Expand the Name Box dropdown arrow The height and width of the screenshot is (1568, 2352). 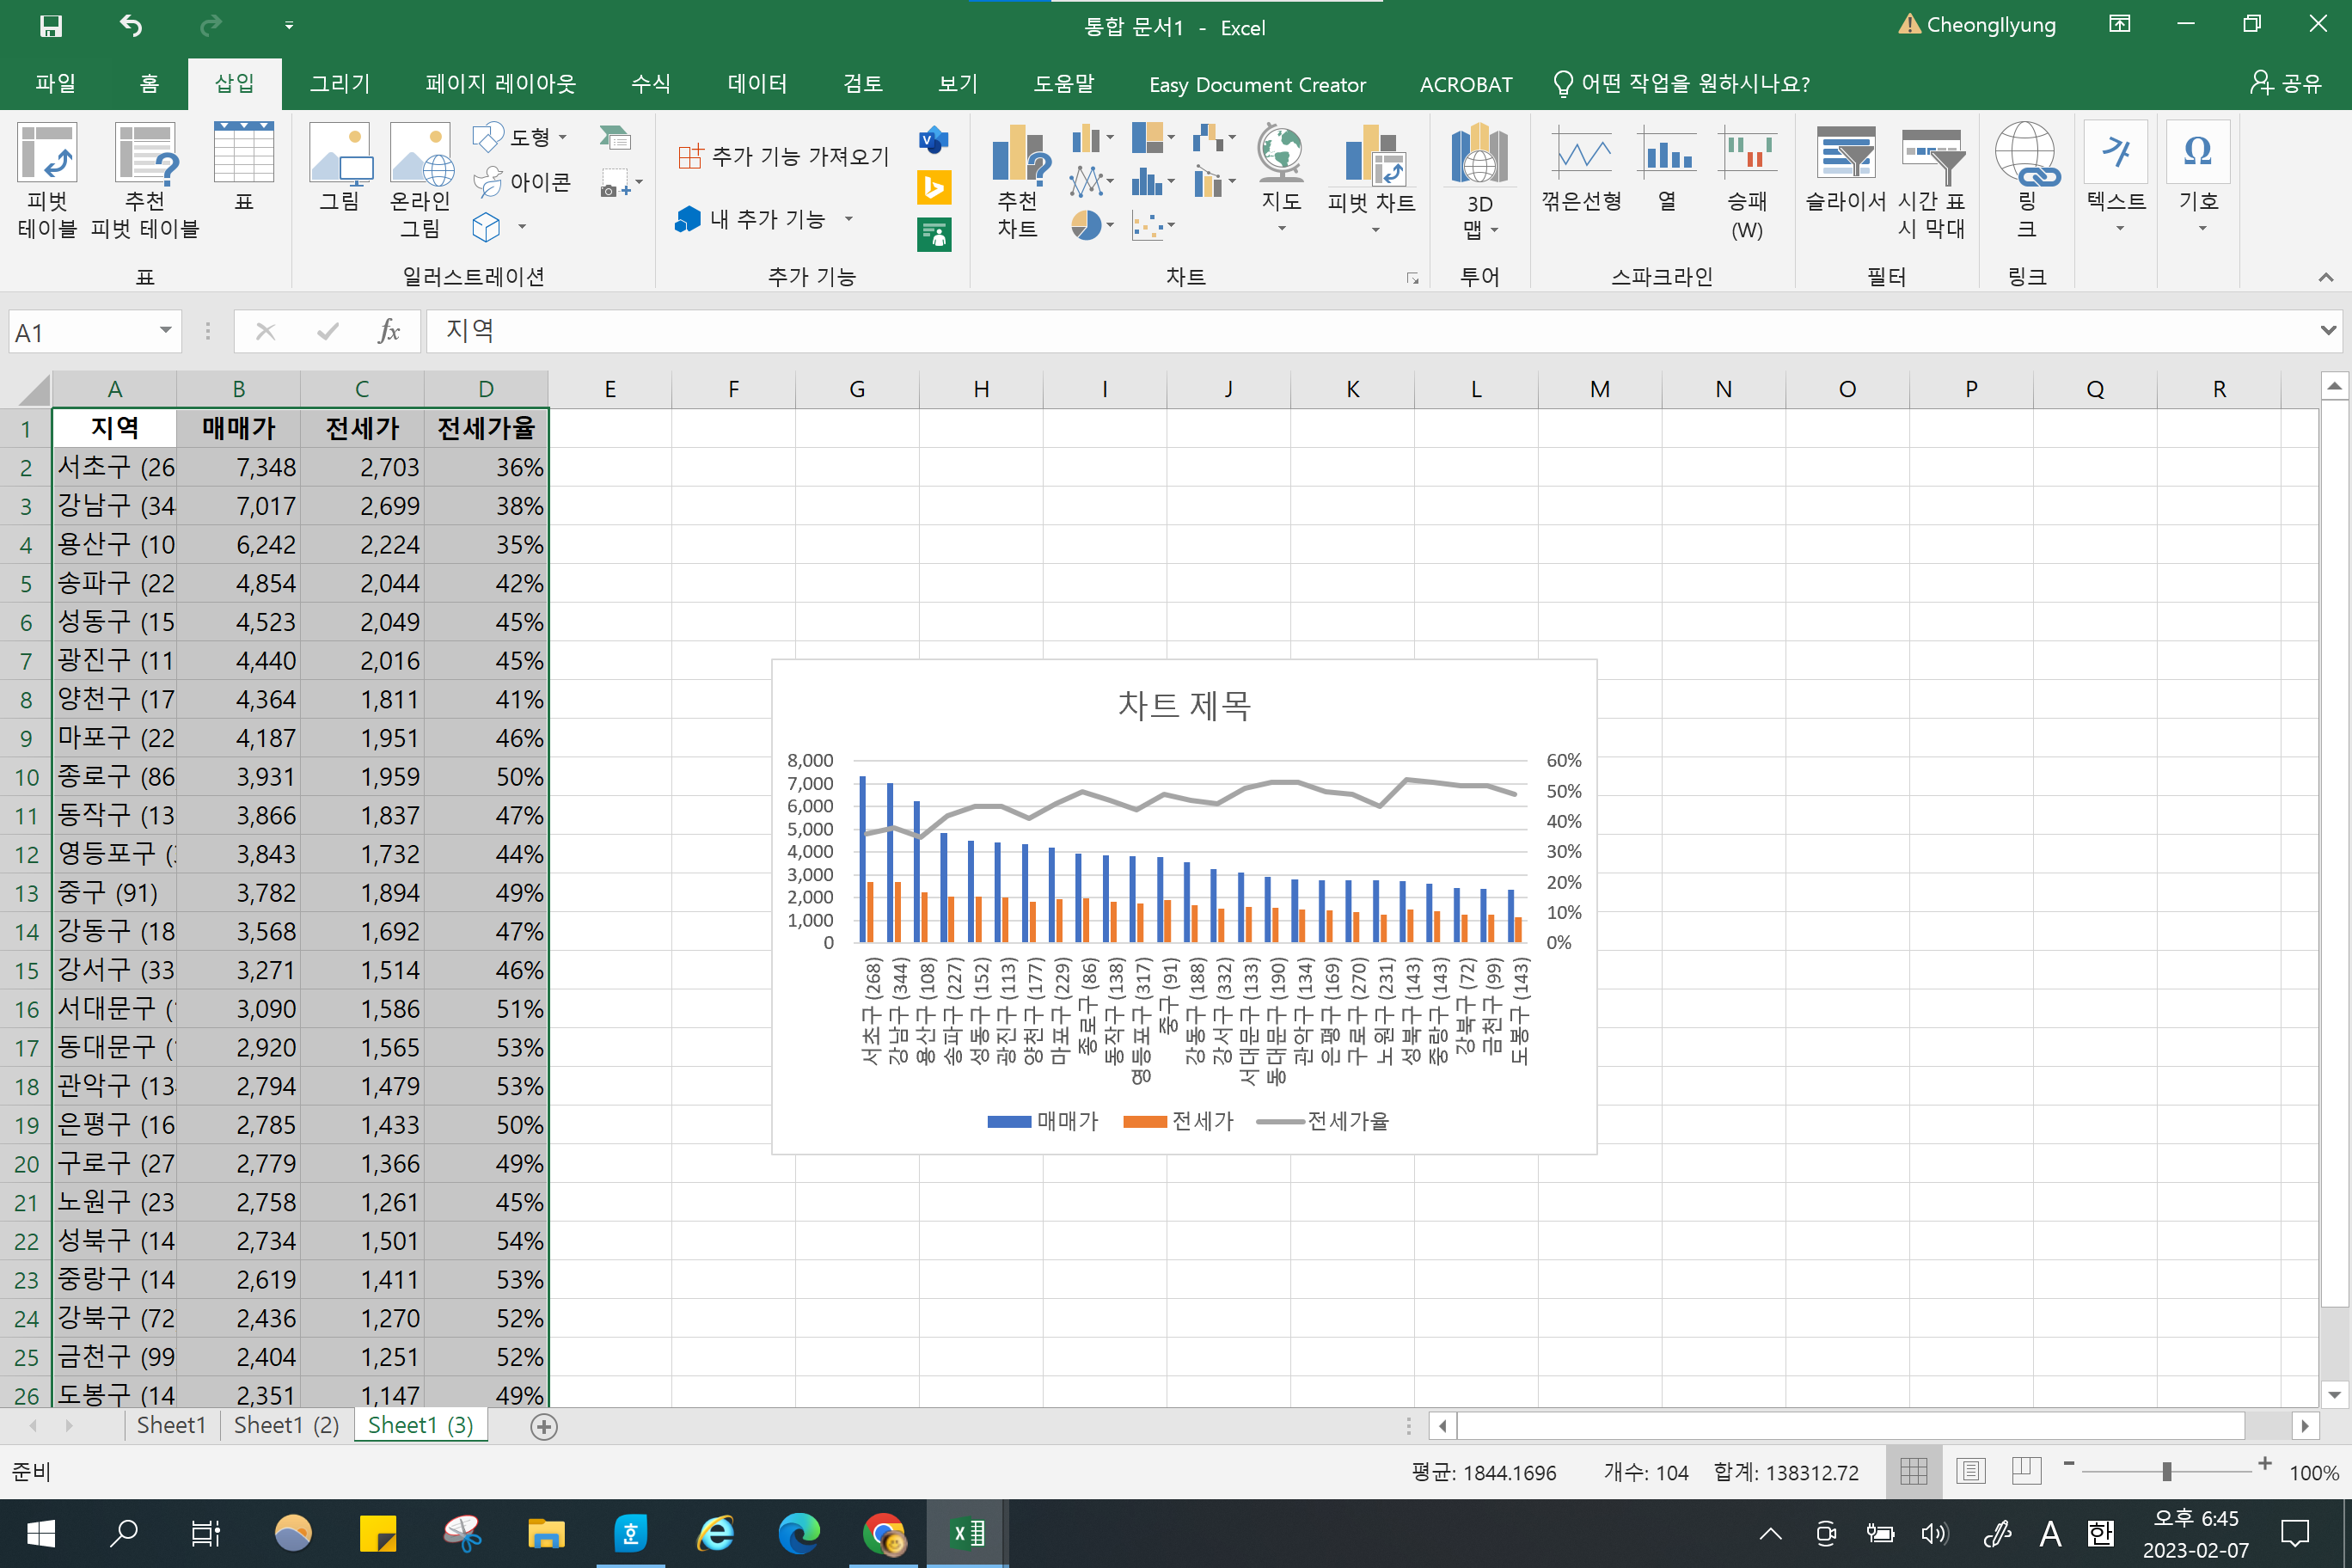click(x=165, y=331)
